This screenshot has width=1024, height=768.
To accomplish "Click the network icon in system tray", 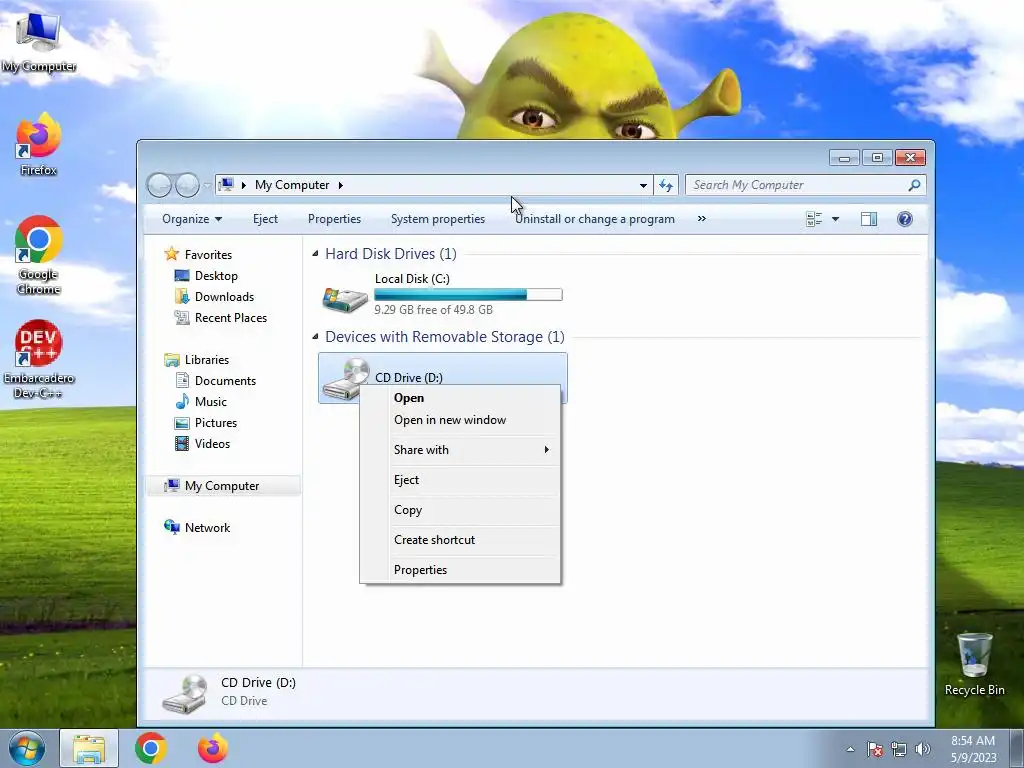I will coord(899,749).
